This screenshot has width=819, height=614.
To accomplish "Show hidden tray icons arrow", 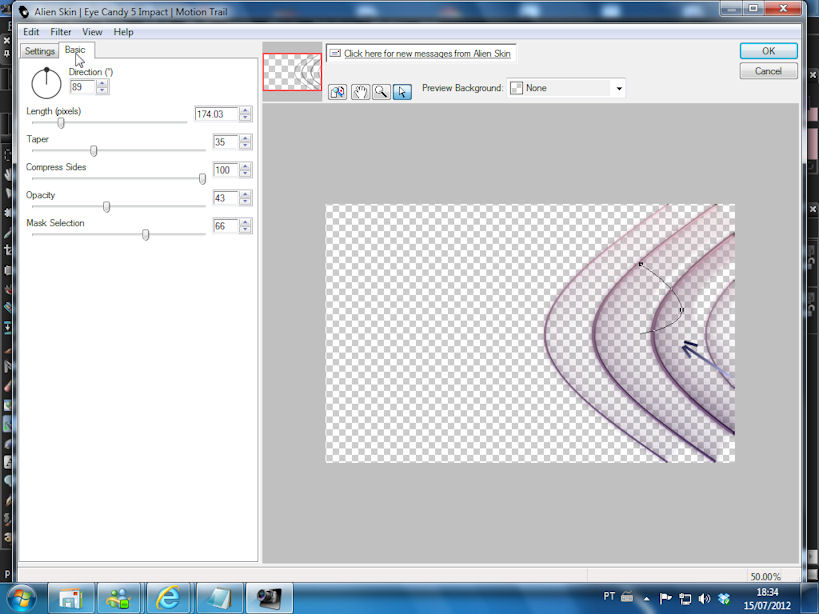I will 647,599.
